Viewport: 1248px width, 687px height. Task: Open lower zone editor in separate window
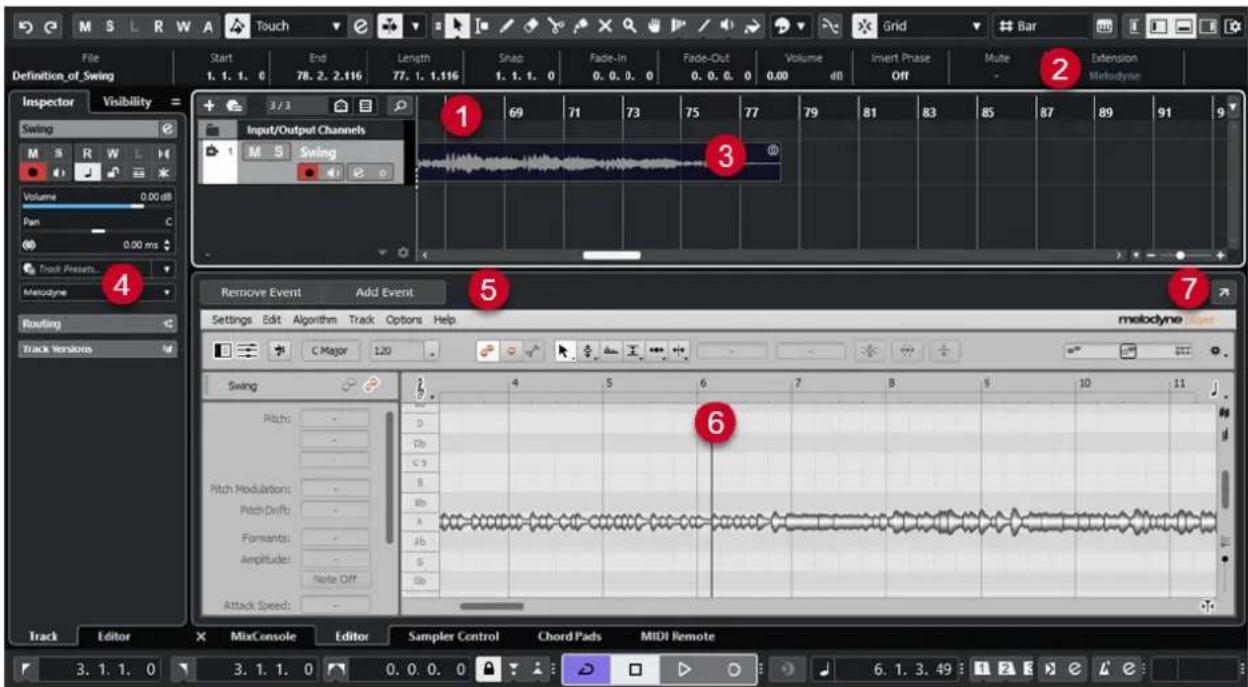click(x=1224, y=292)
